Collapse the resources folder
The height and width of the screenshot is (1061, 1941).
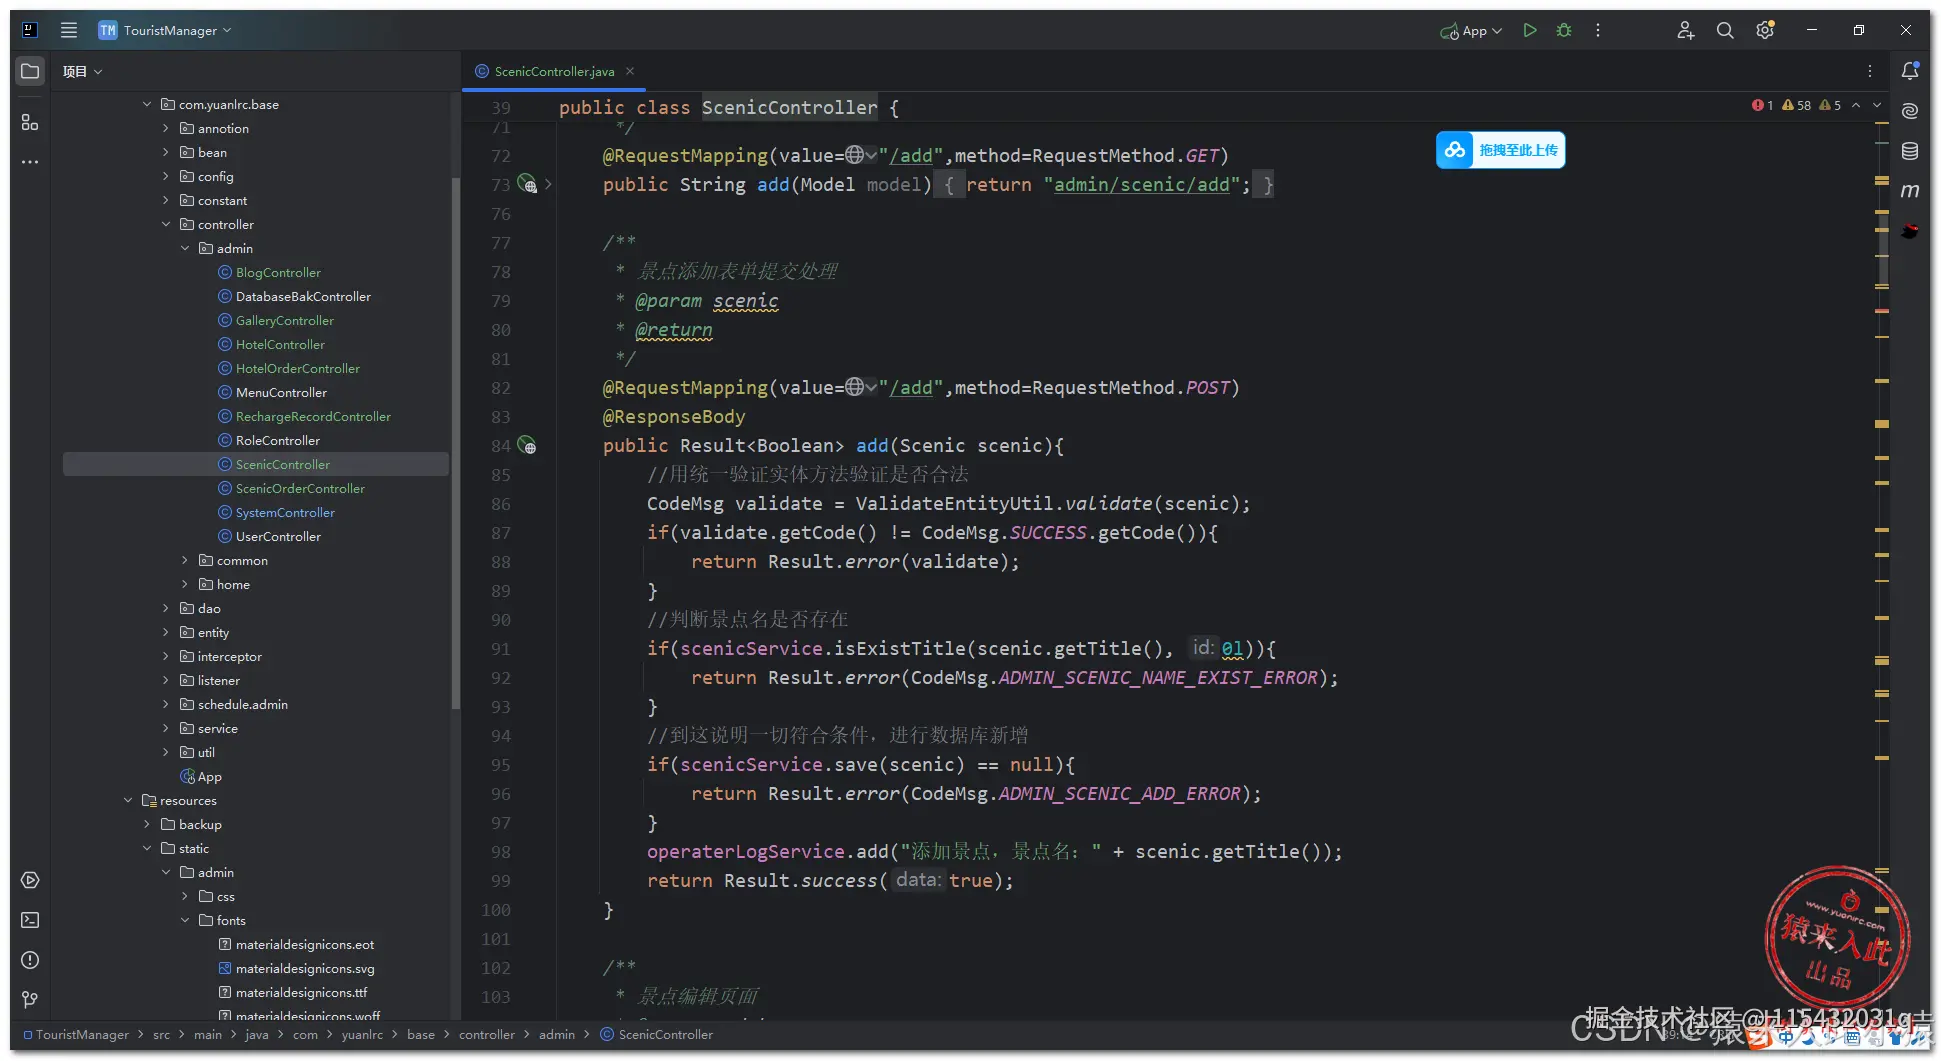pos(128,800)
